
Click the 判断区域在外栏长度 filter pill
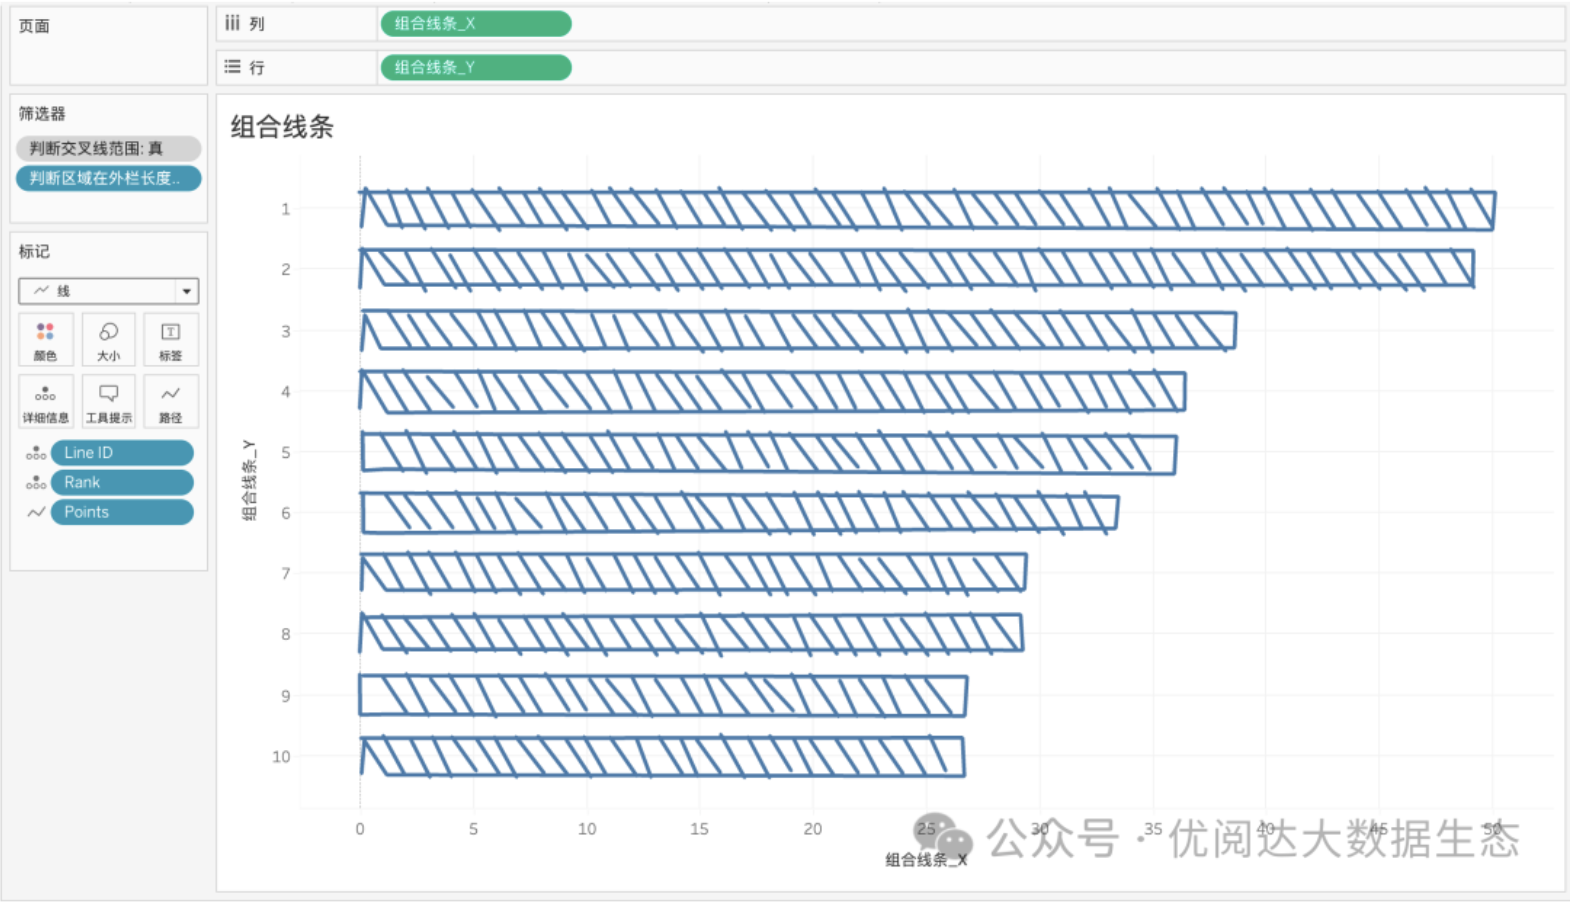[108, 179]
